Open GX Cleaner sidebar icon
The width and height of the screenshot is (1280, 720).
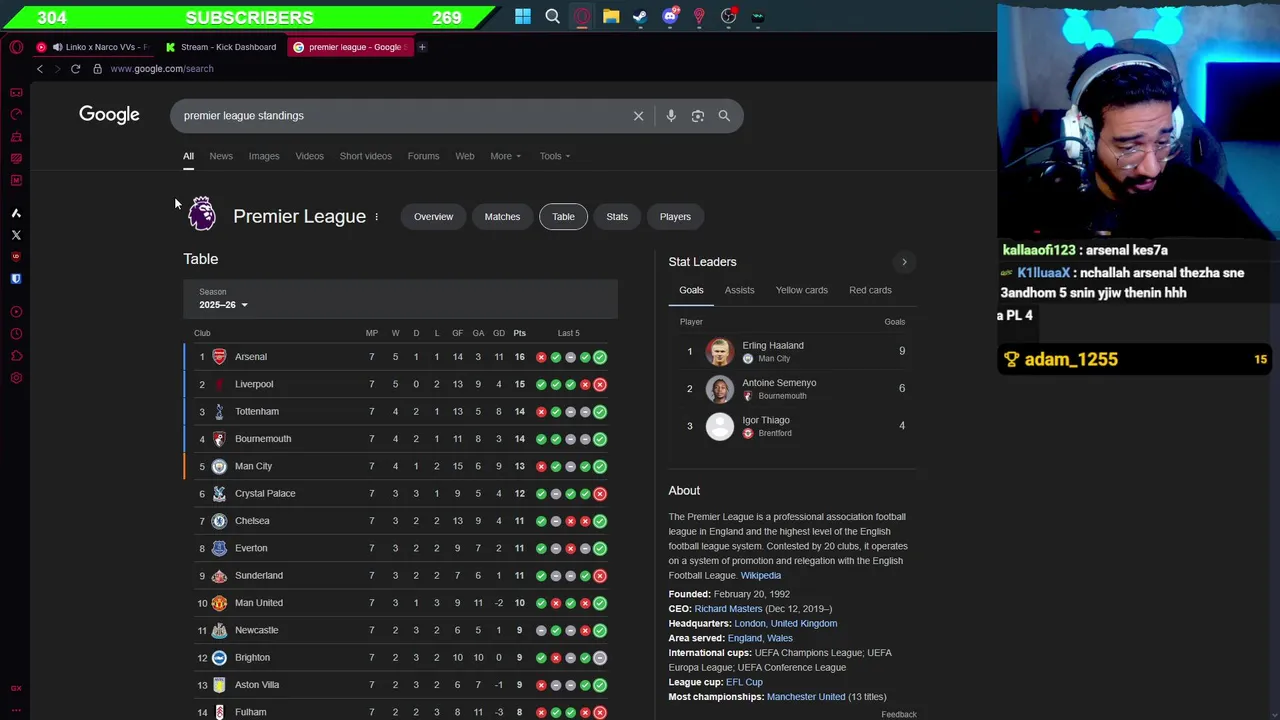click(16, 136)
